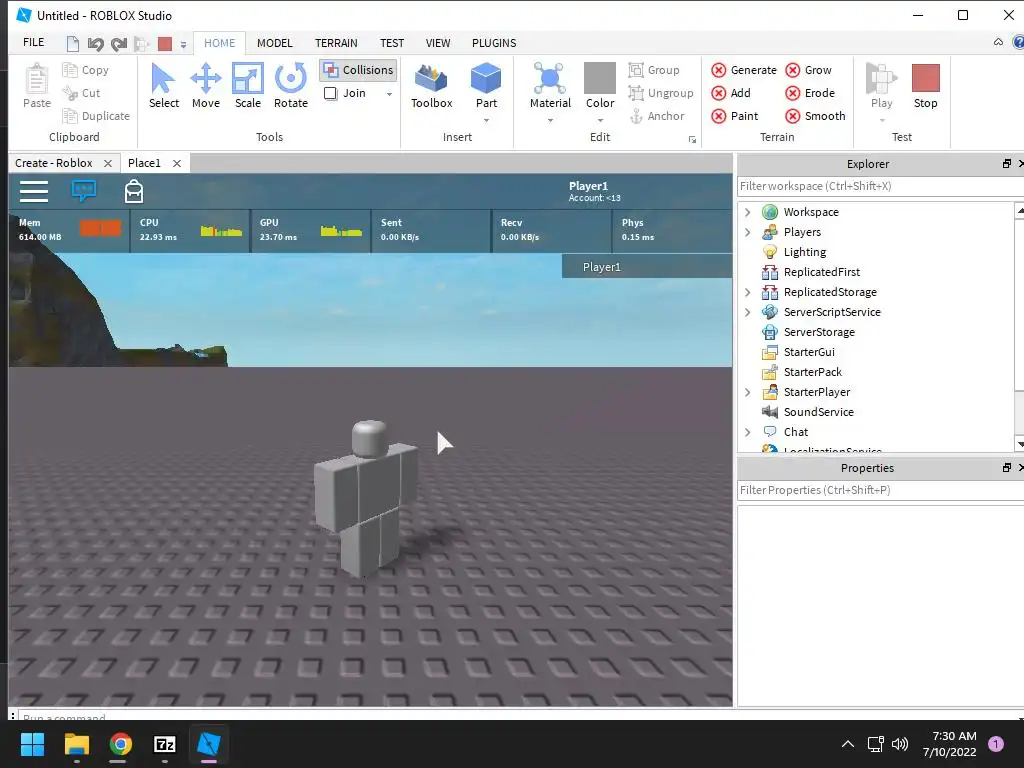
Task: Expand the Chat node
Action: pos(748,432)
